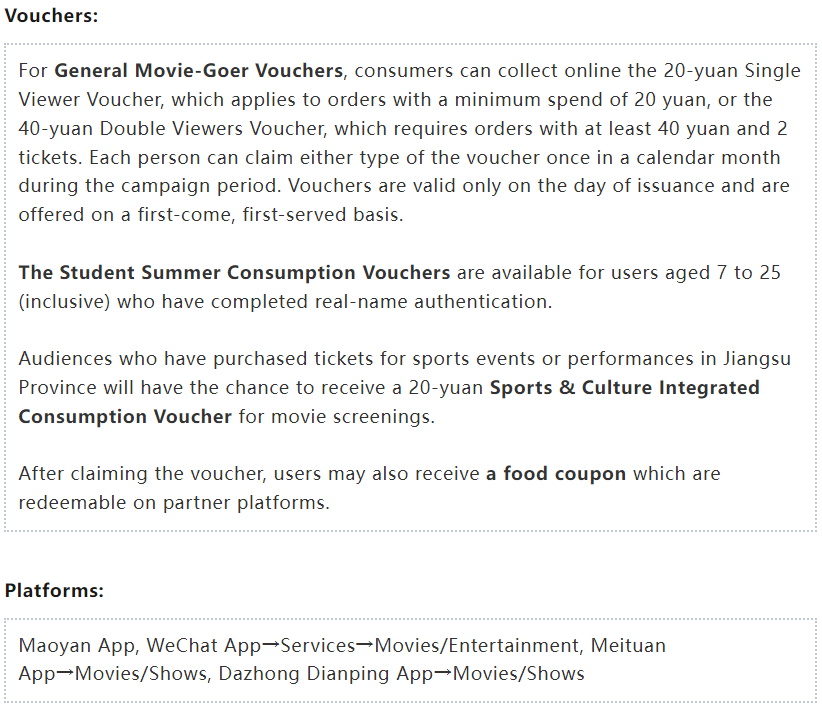Click the Platforms: heading
Image resolution: width=822 pixels, height=708 pixels.
click(54, 591)
